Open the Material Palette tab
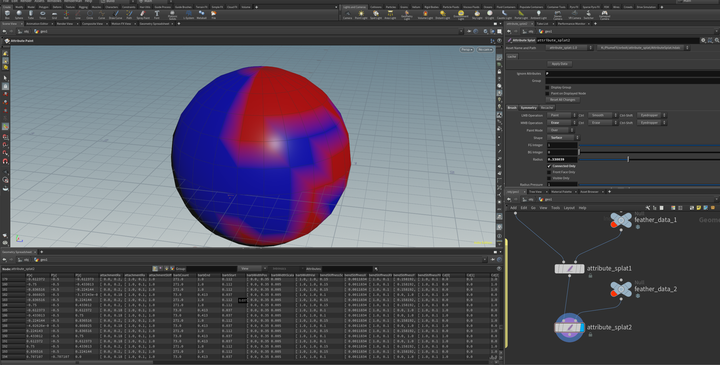 click(x=561, y=191)
